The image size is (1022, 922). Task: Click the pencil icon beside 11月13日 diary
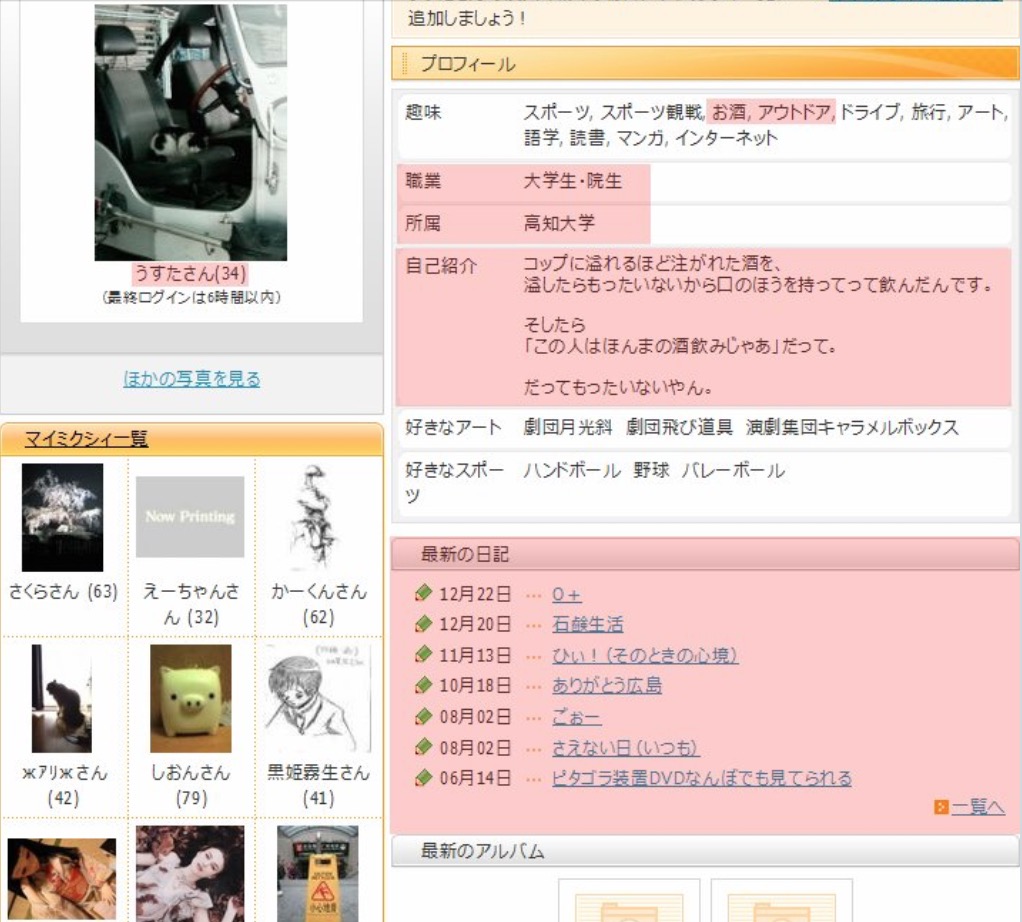tap(423, 654)
